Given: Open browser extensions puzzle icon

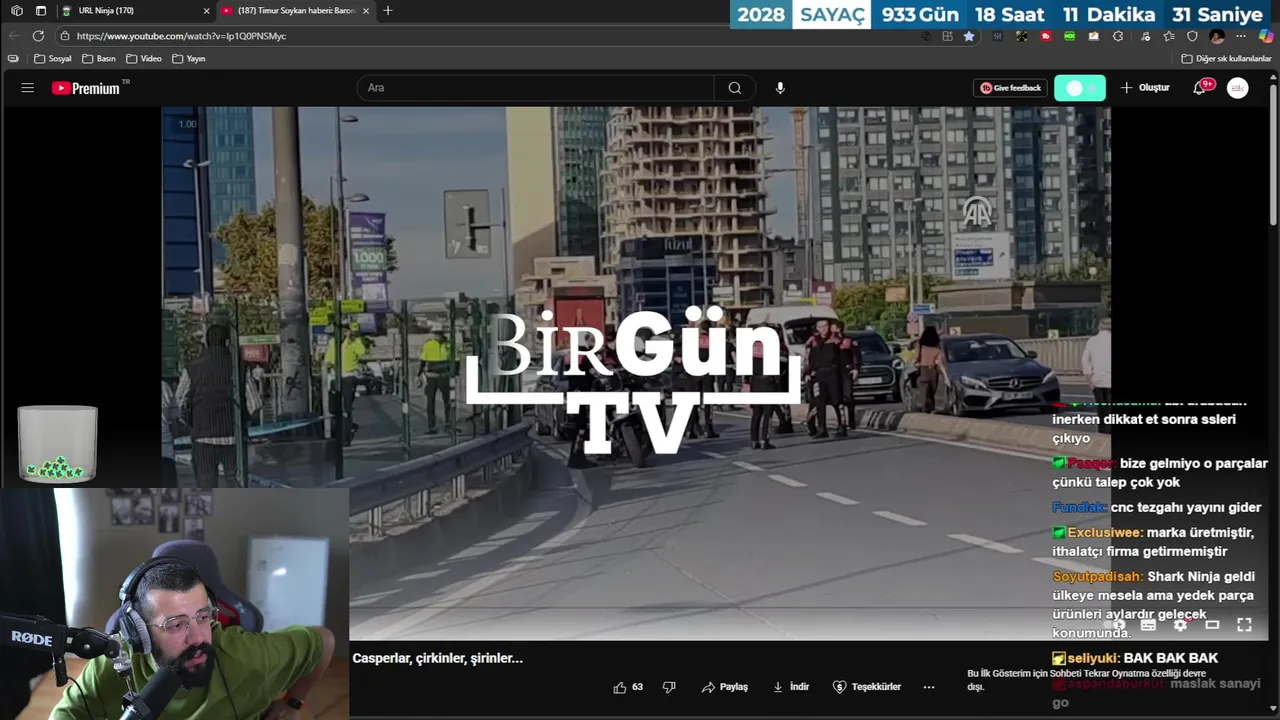Looking at the screenshot, I should (x=1118, y=36).
